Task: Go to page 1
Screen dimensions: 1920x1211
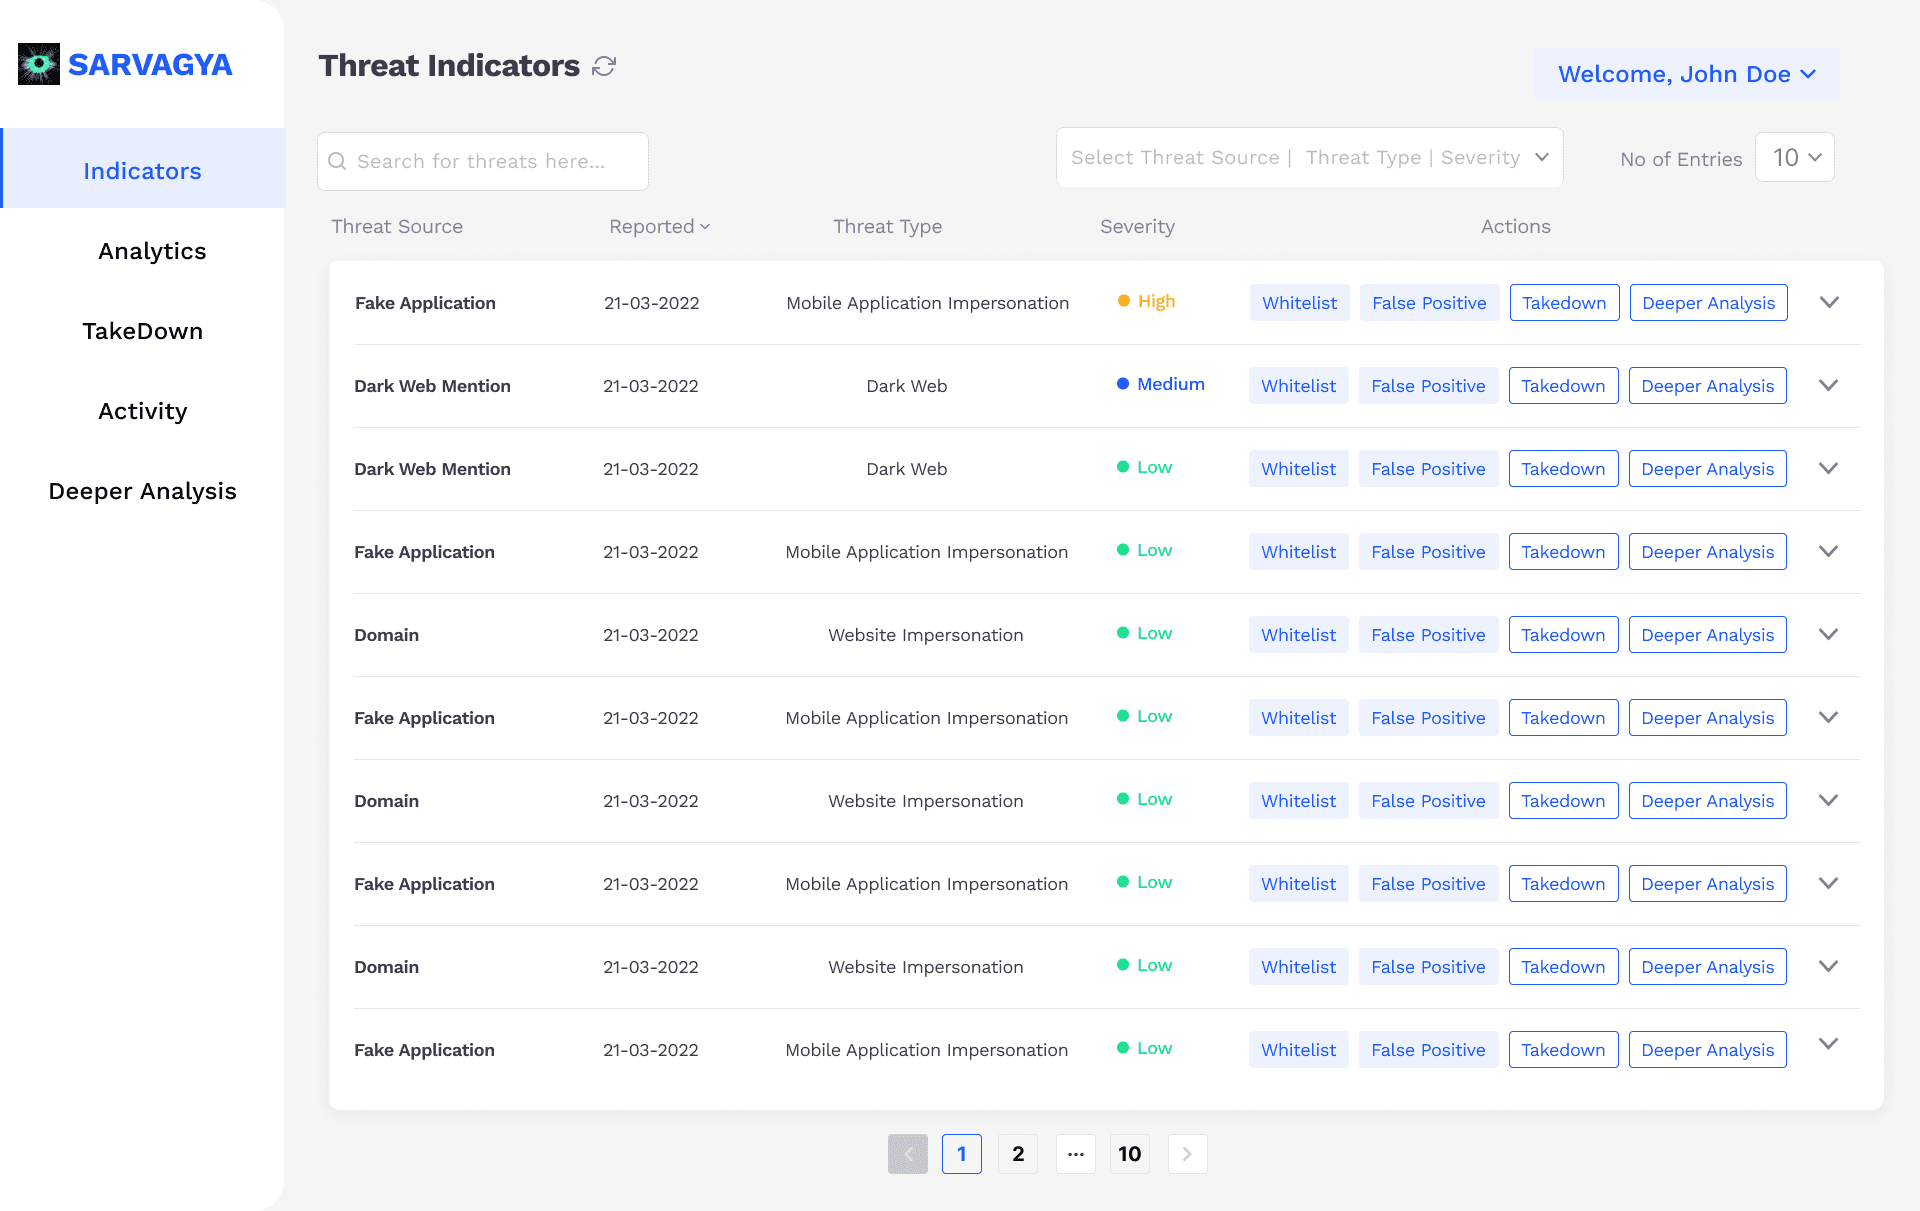Action: (x=962, y=1154)
